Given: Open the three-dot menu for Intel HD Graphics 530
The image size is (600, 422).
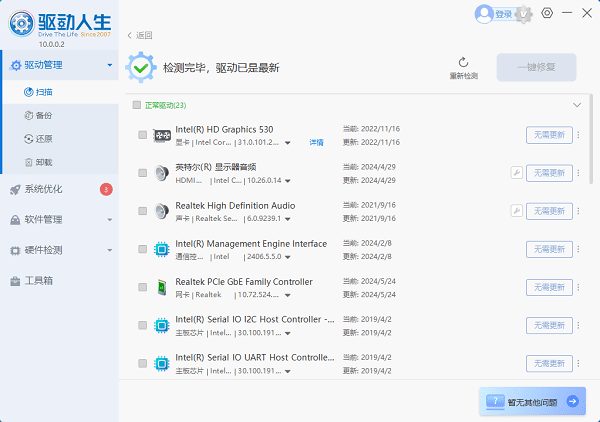Looking at the screenshot, I should [x=578, y=135].
